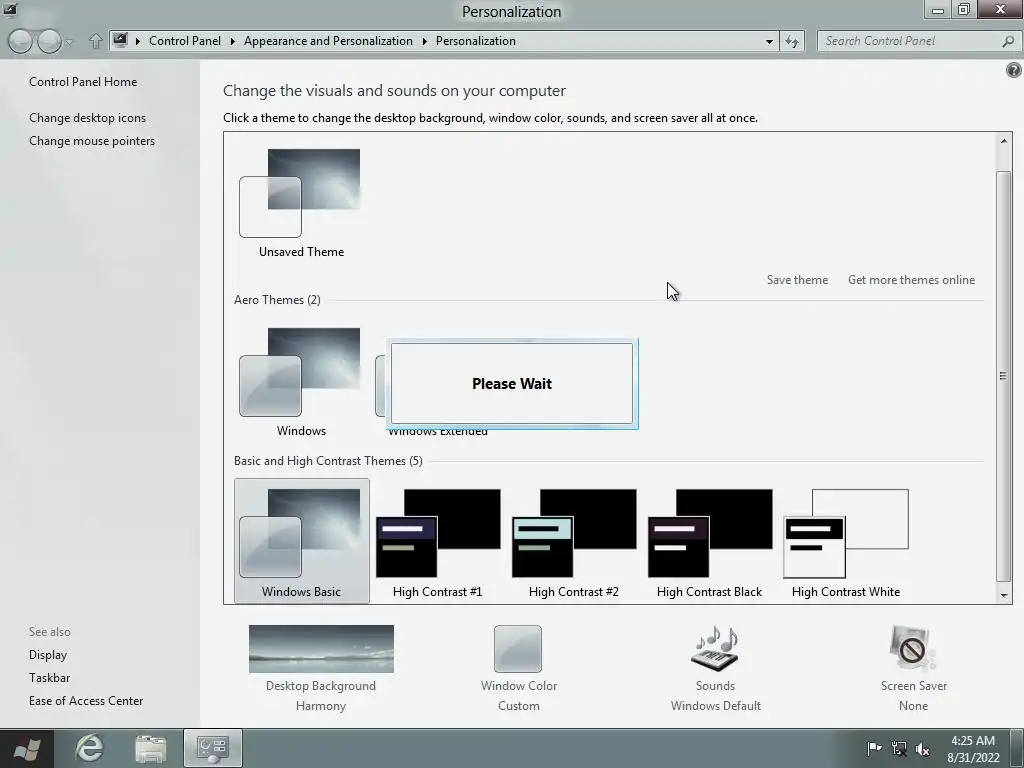Expand arrow after Appearance and Personalization
This screenshot has height=768, width=1024.
click(424, 41)
